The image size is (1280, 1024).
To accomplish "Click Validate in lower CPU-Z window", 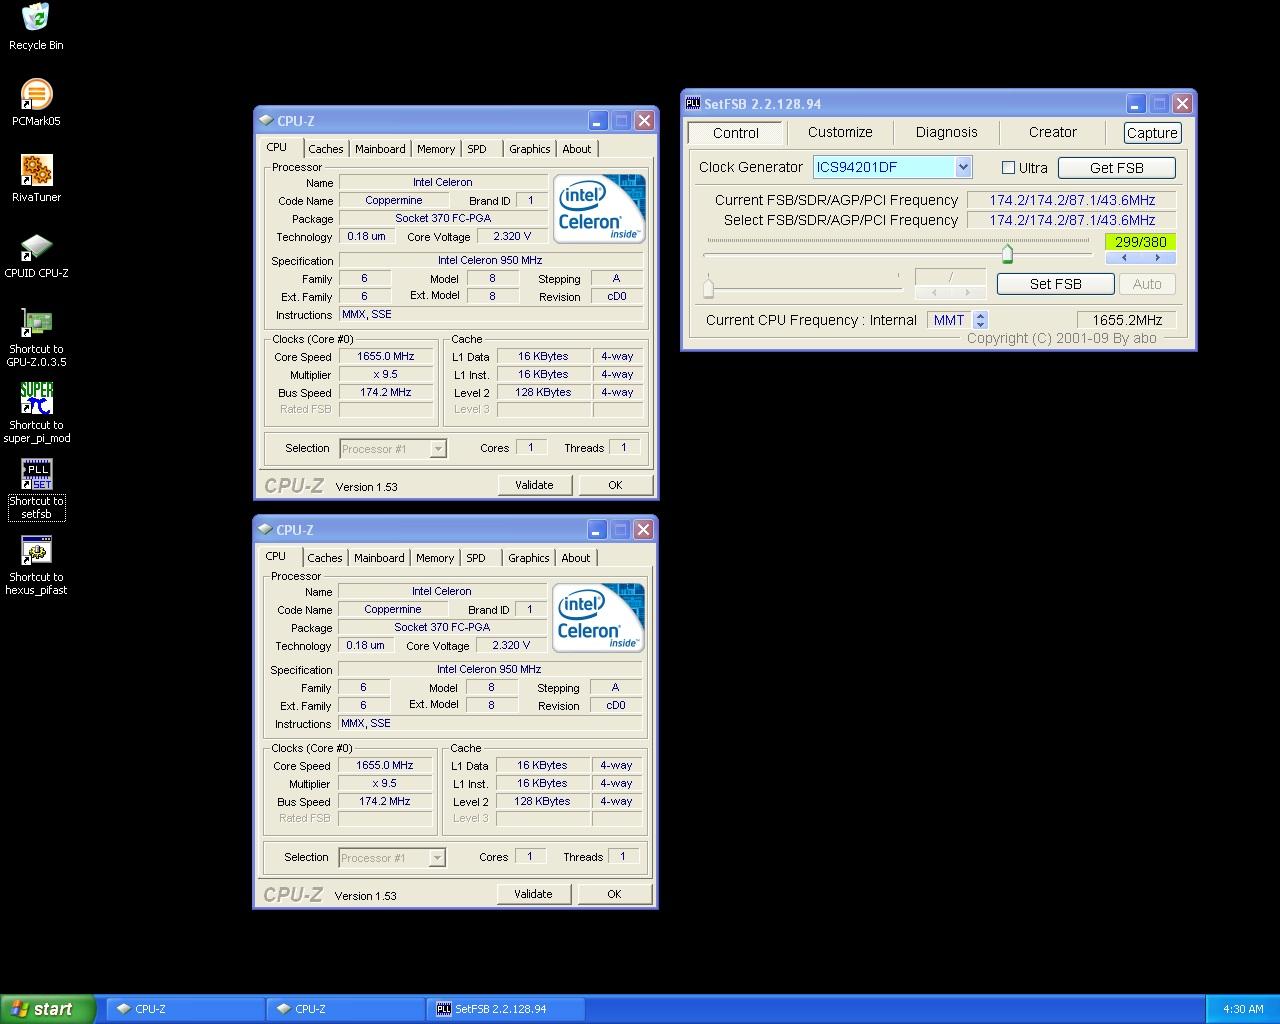I will [533, 894].
